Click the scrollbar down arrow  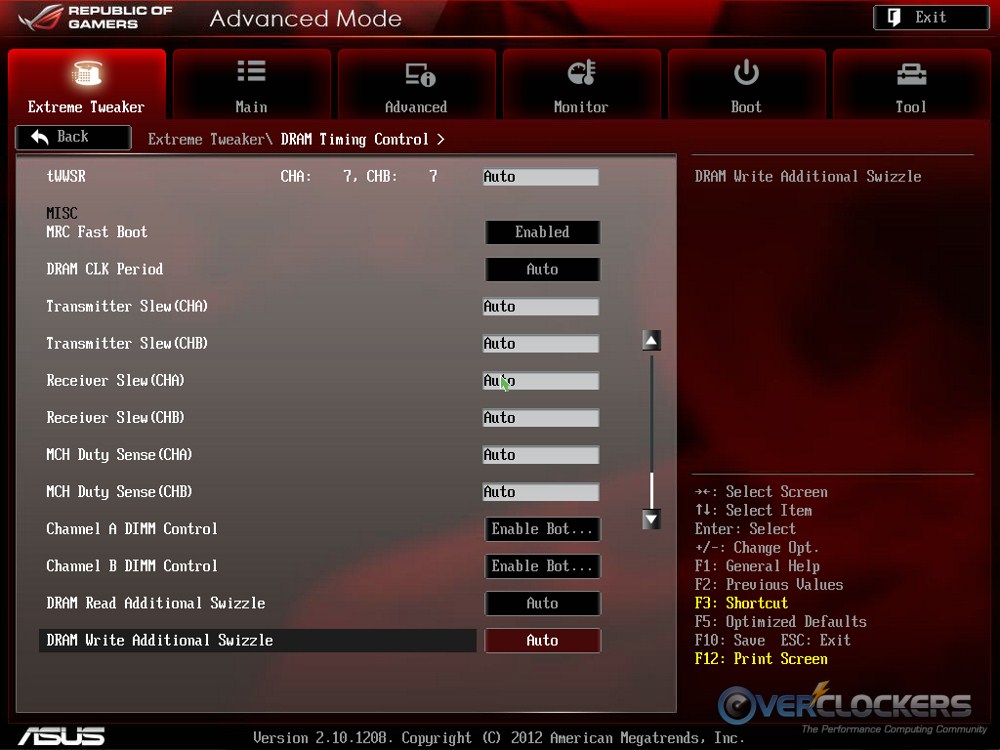652,519
